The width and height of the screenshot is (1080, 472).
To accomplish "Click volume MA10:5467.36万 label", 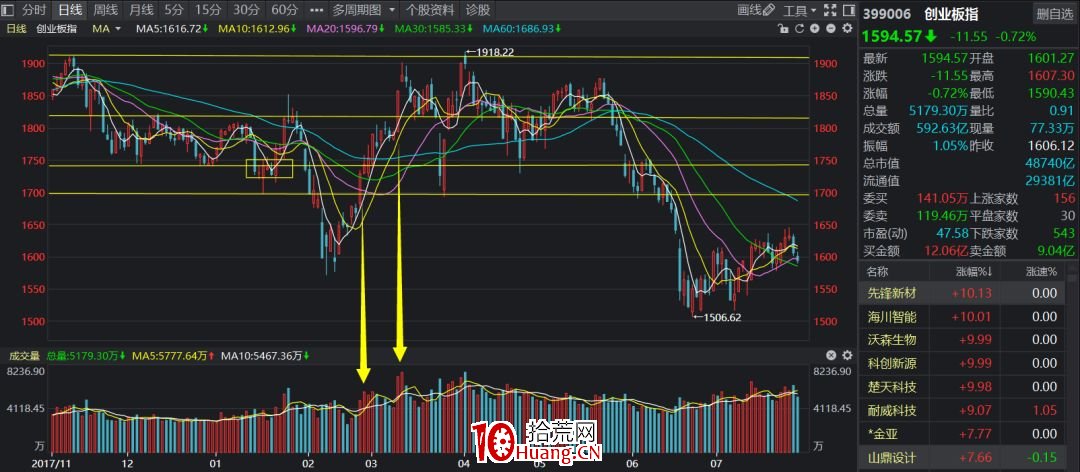I will (265, 356).
